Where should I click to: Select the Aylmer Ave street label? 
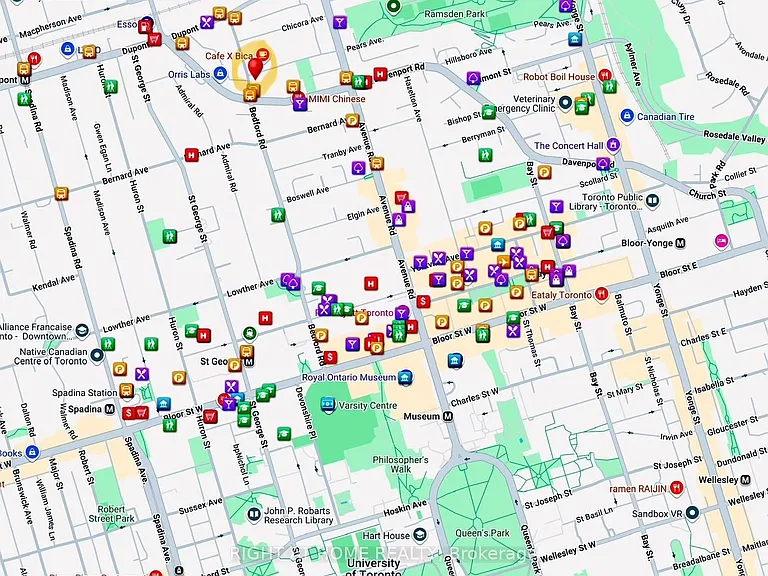631,65
